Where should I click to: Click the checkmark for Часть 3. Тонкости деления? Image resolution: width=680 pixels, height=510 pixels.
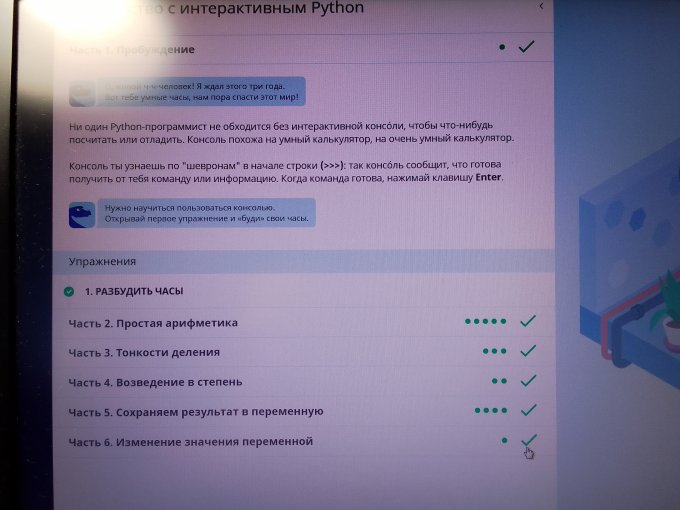pos(528,351)
